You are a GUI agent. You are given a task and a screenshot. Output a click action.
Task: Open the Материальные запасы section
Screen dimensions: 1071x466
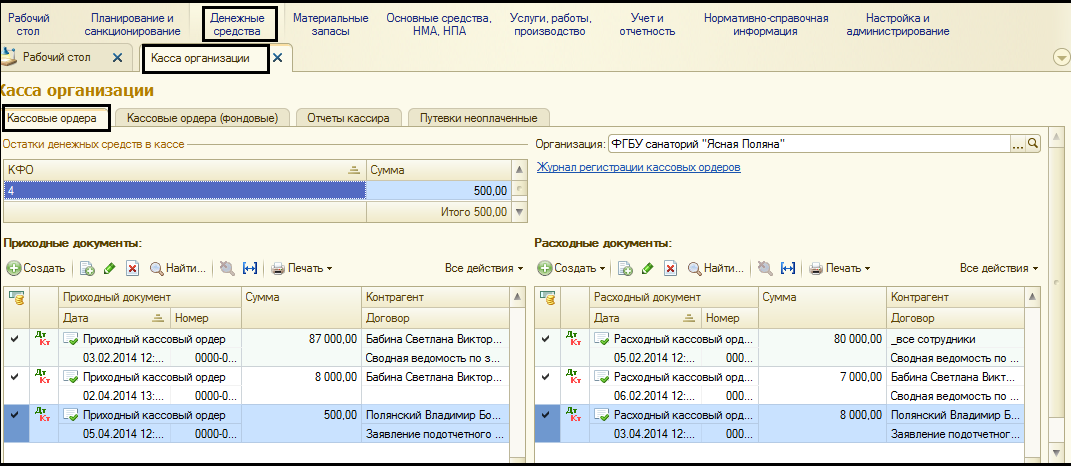point(330,25)
